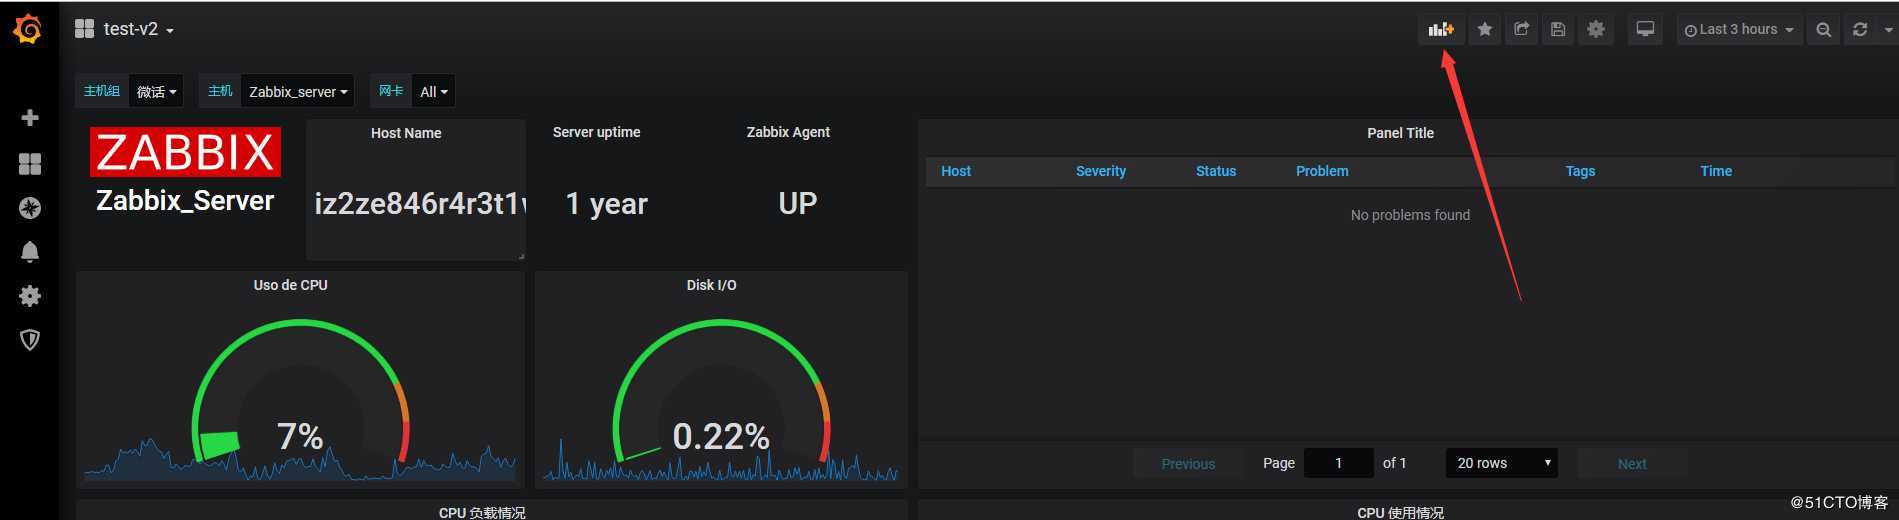This screenshot has width=1899, height=520.
Task: Cycle view mode with monitor icon
Action: (x=1645, y=29)
